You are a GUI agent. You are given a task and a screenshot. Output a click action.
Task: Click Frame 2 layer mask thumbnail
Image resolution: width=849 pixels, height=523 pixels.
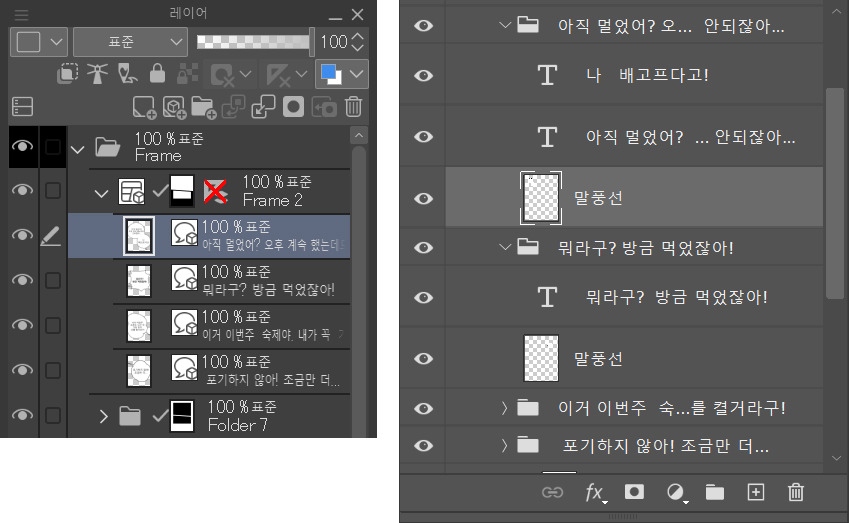pyautogui.click(x=182, y=191)
